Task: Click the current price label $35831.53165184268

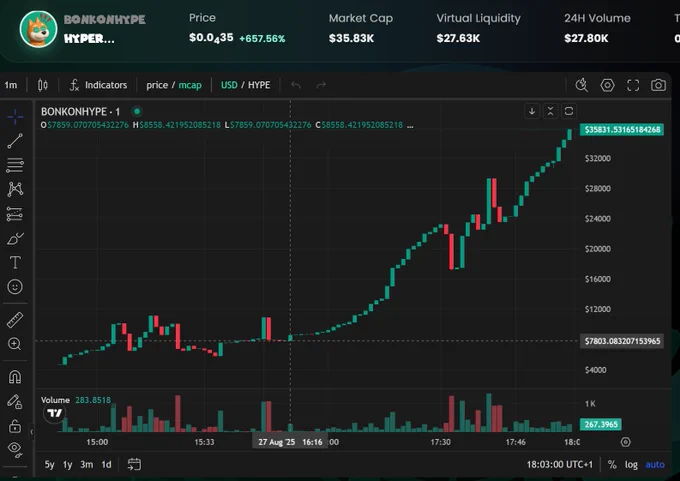Action: pos(622,130)
